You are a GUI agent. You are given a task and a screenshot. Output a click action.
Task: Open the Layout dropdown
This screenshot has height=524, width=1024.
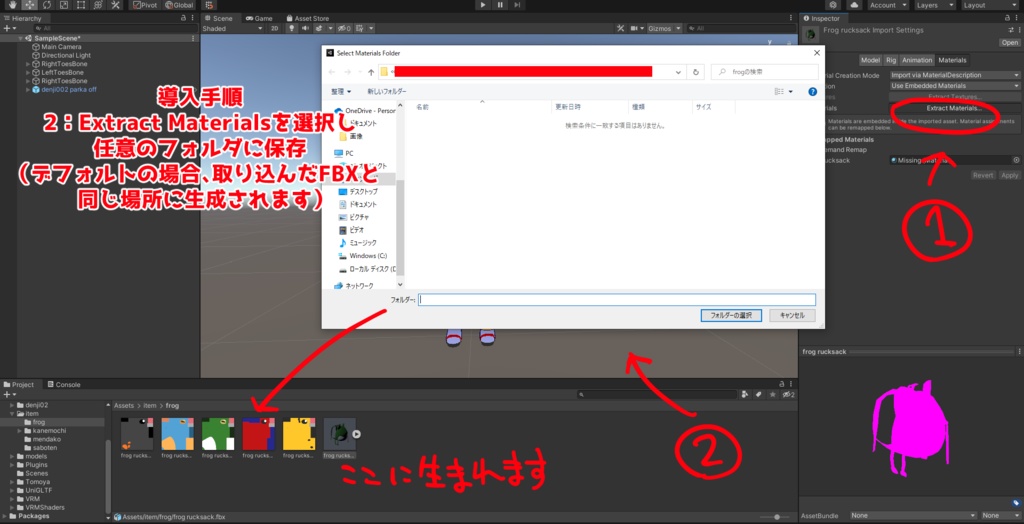(988, 5)
